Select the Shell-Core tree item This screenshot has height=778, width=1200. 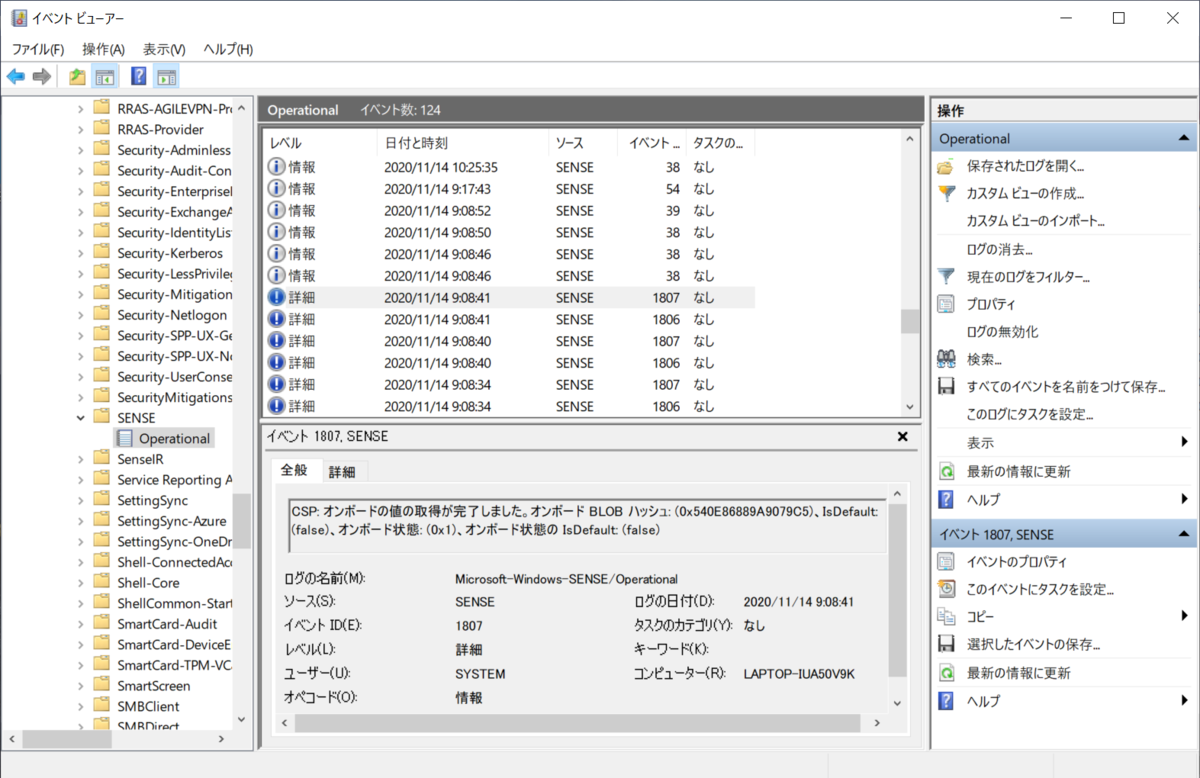[148, 583]
